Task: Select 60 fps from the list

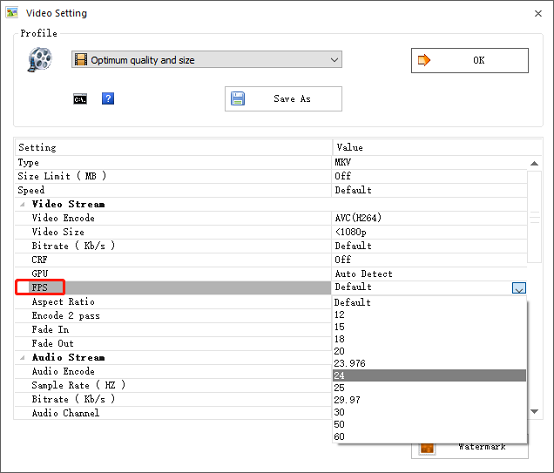Action: coord(429,437)
